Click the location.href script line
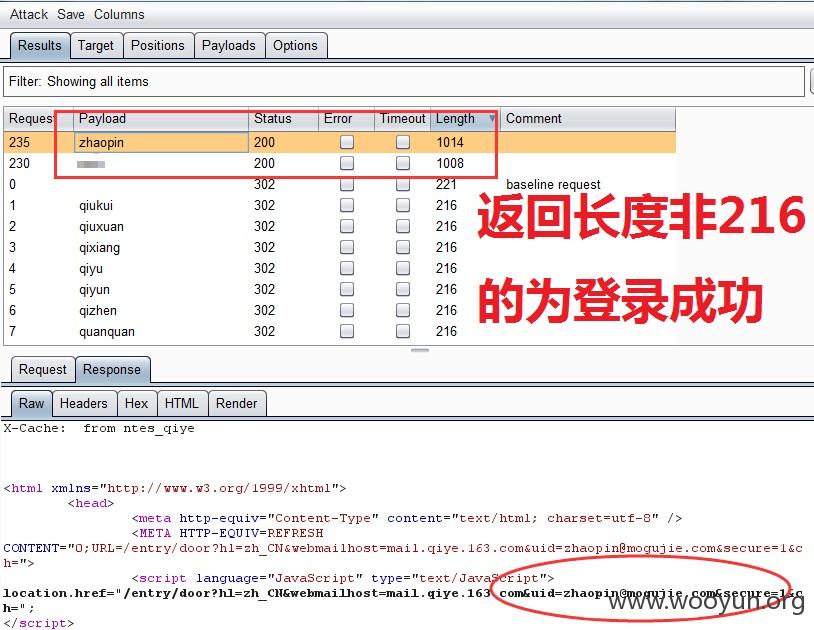814x630 pixels. 403,593
